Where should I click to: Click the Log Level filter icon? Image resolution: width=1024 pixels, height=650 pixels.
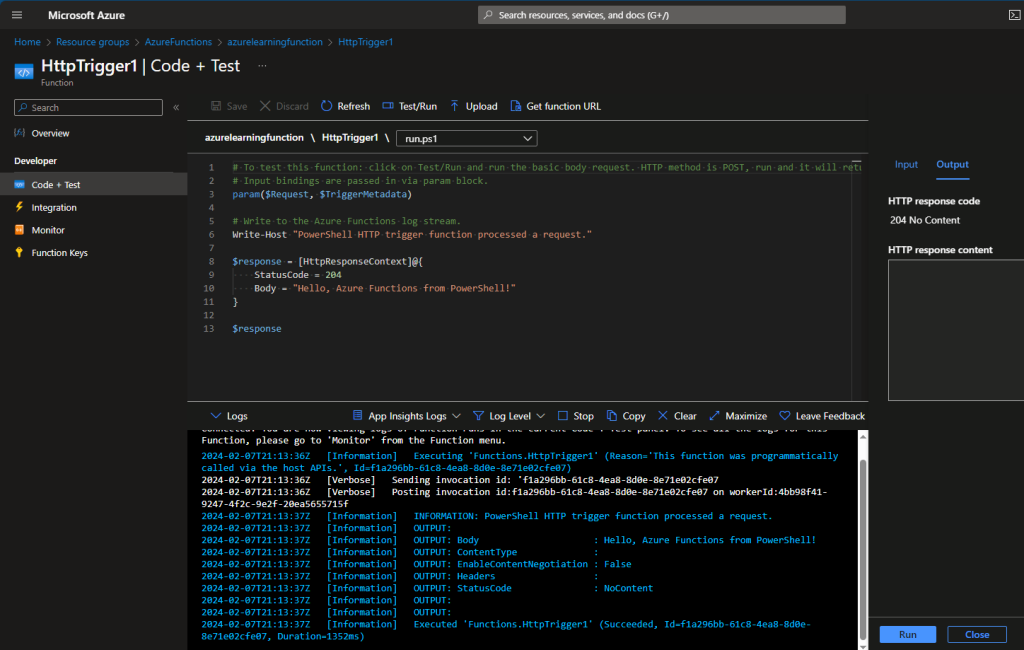coord(479,415)
